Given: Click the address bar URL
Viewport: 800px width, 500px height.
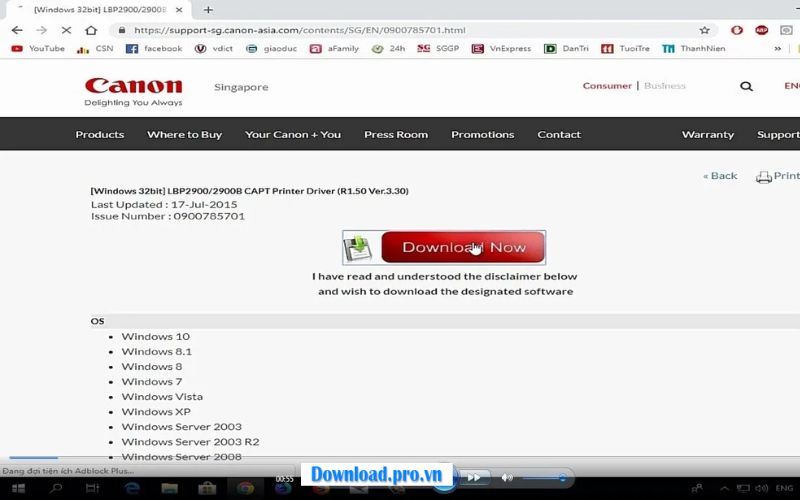Looking at the screenshot, I should (x=300, y=30).
